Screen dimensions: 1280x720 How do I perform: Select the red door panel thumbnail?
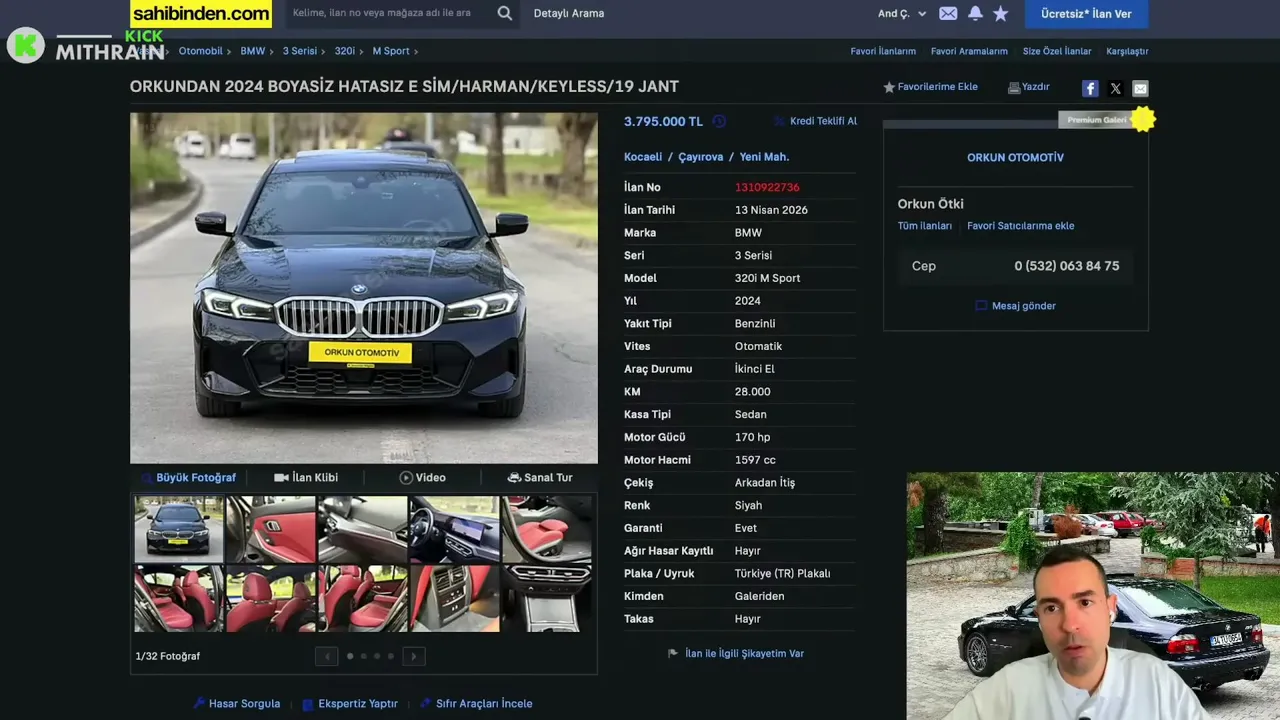(x=271, y=529)
